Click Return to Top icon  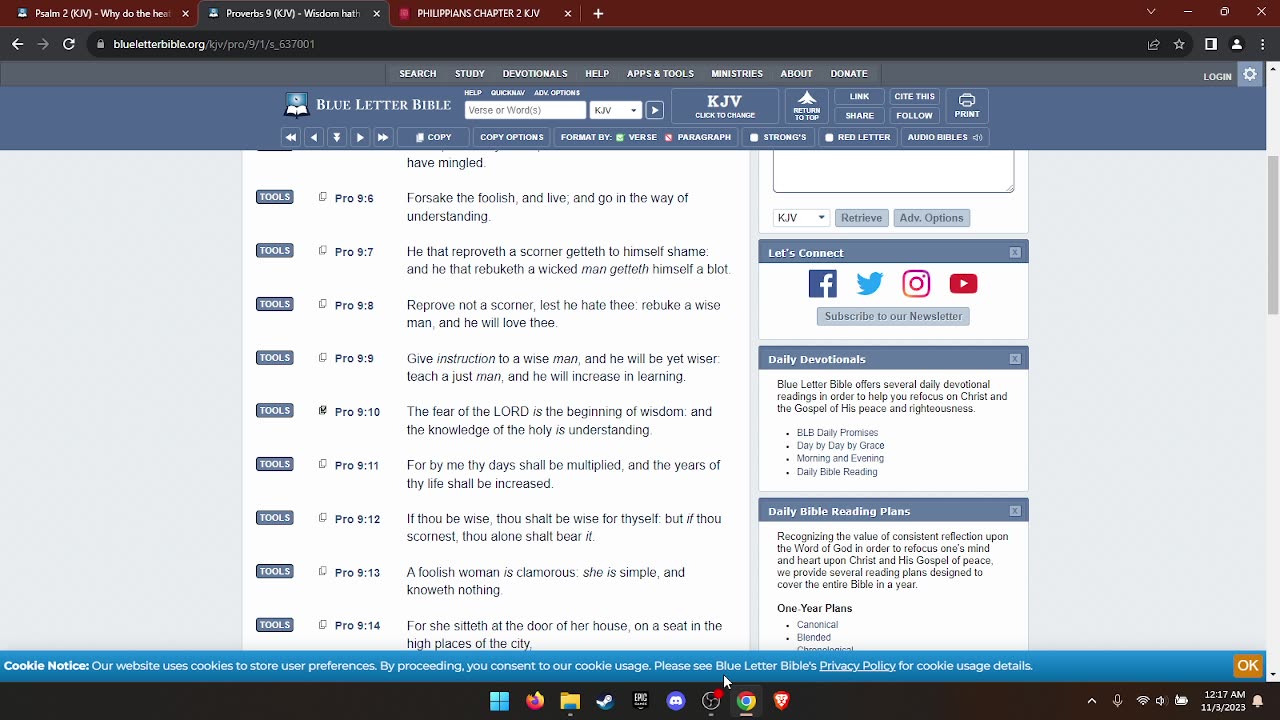(807, 106)
